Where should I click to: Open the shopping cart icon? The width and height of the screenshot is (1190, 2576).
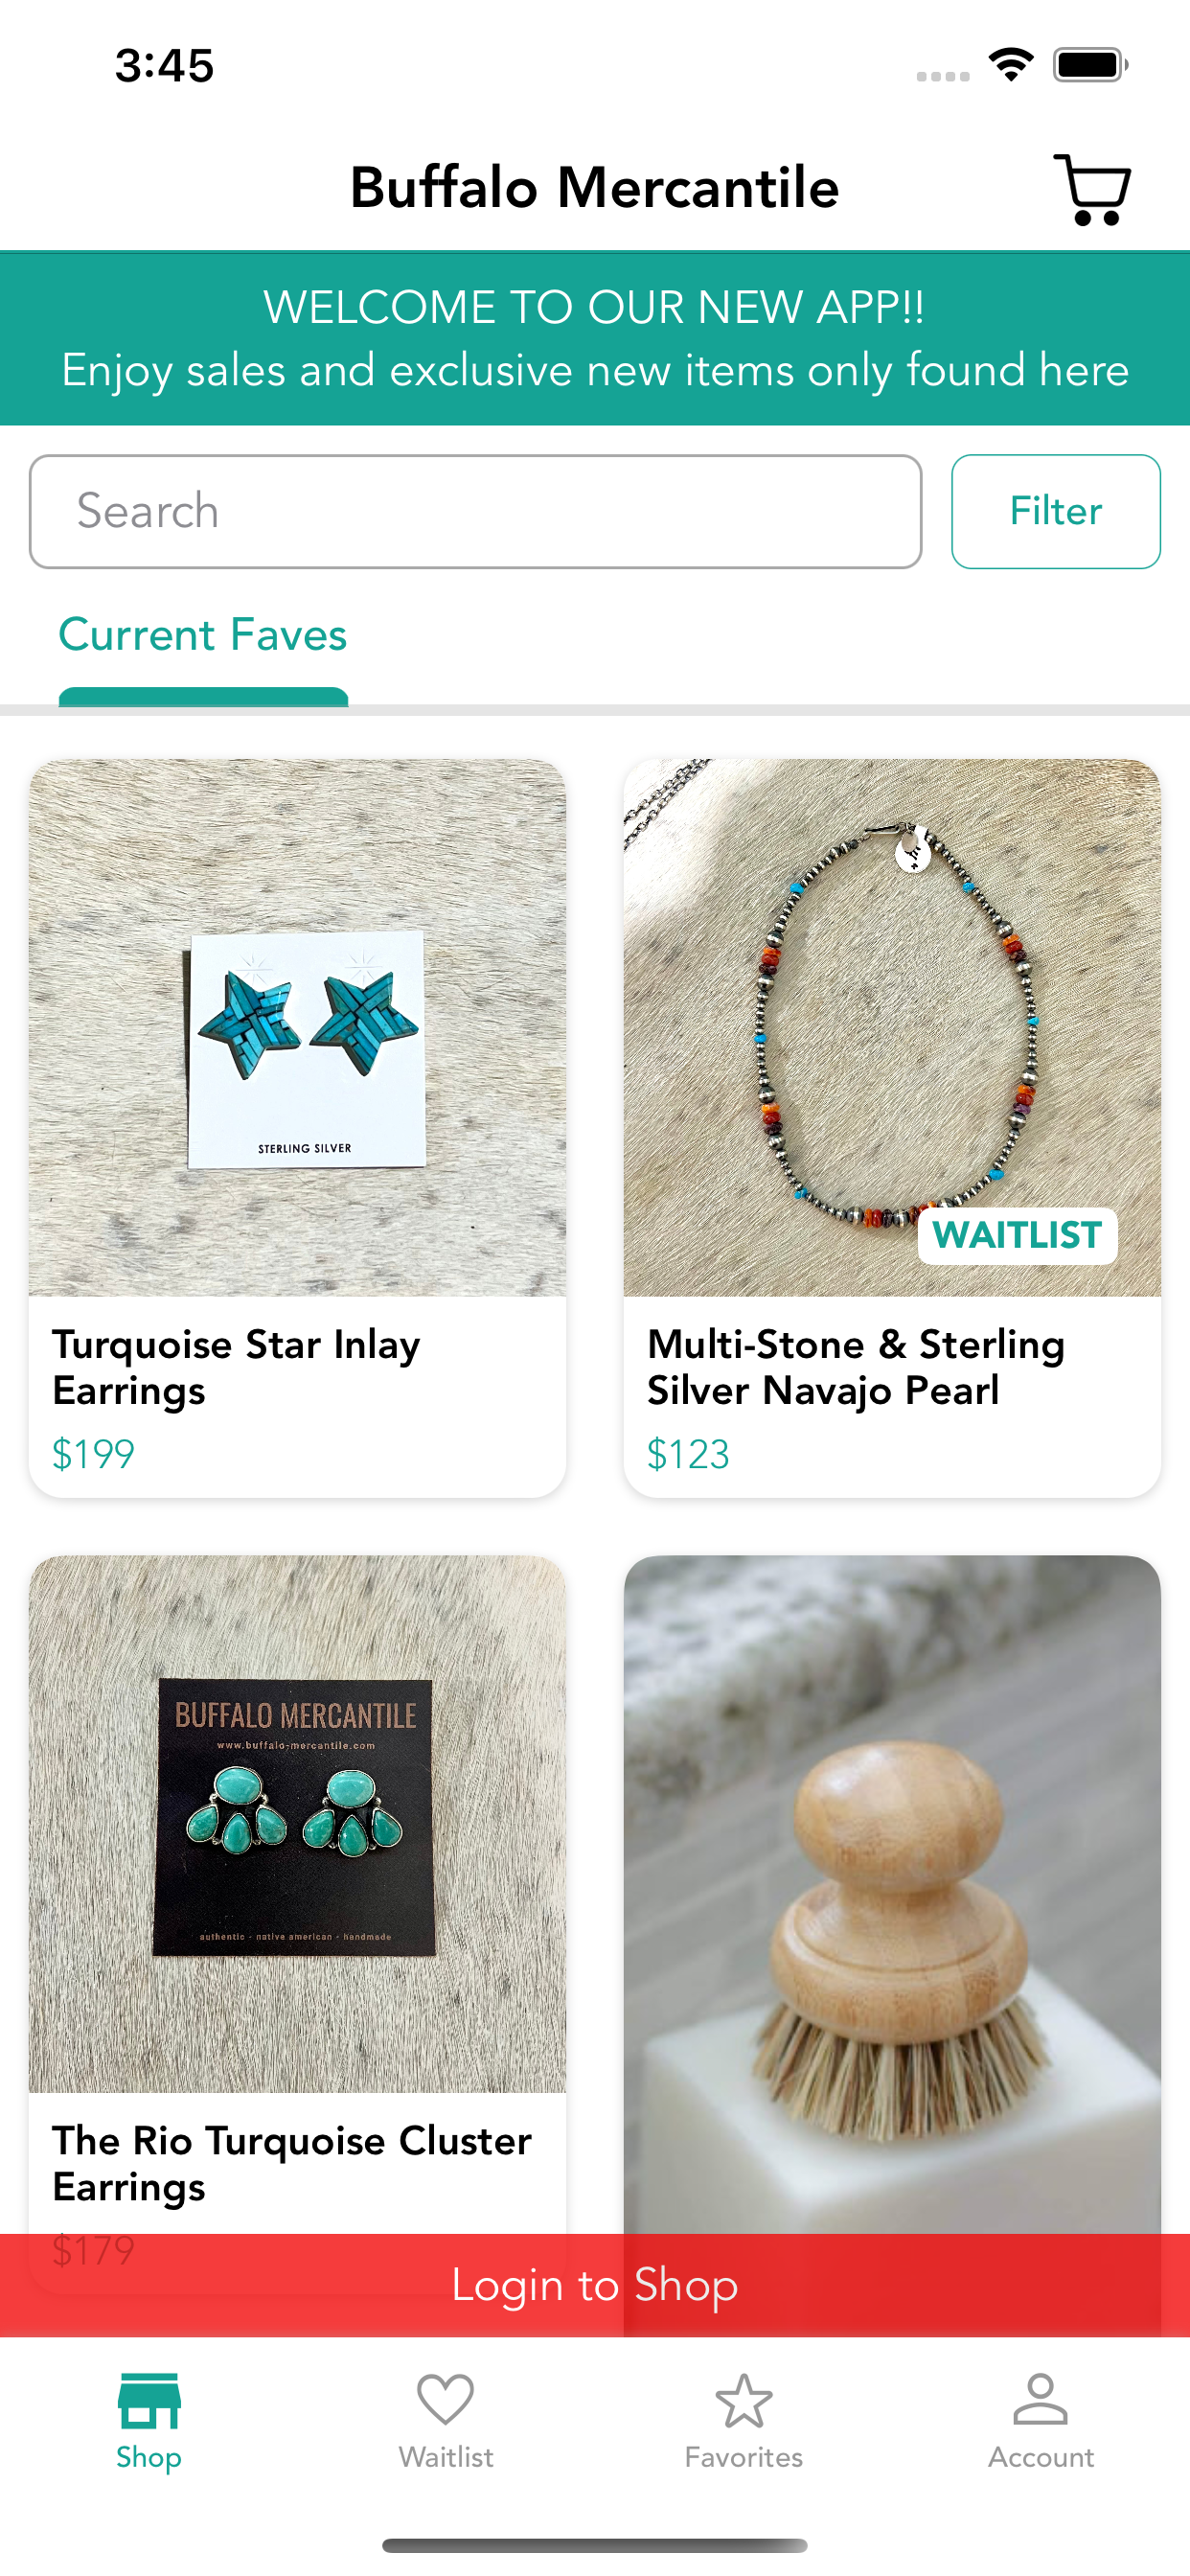click(x=1091, y=189)
